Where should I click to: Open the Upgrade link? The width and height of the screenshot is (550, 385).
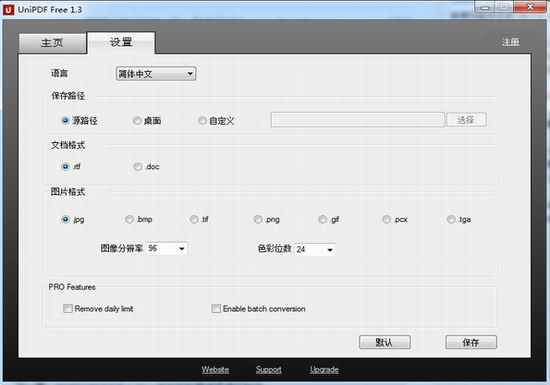point(324,369)
